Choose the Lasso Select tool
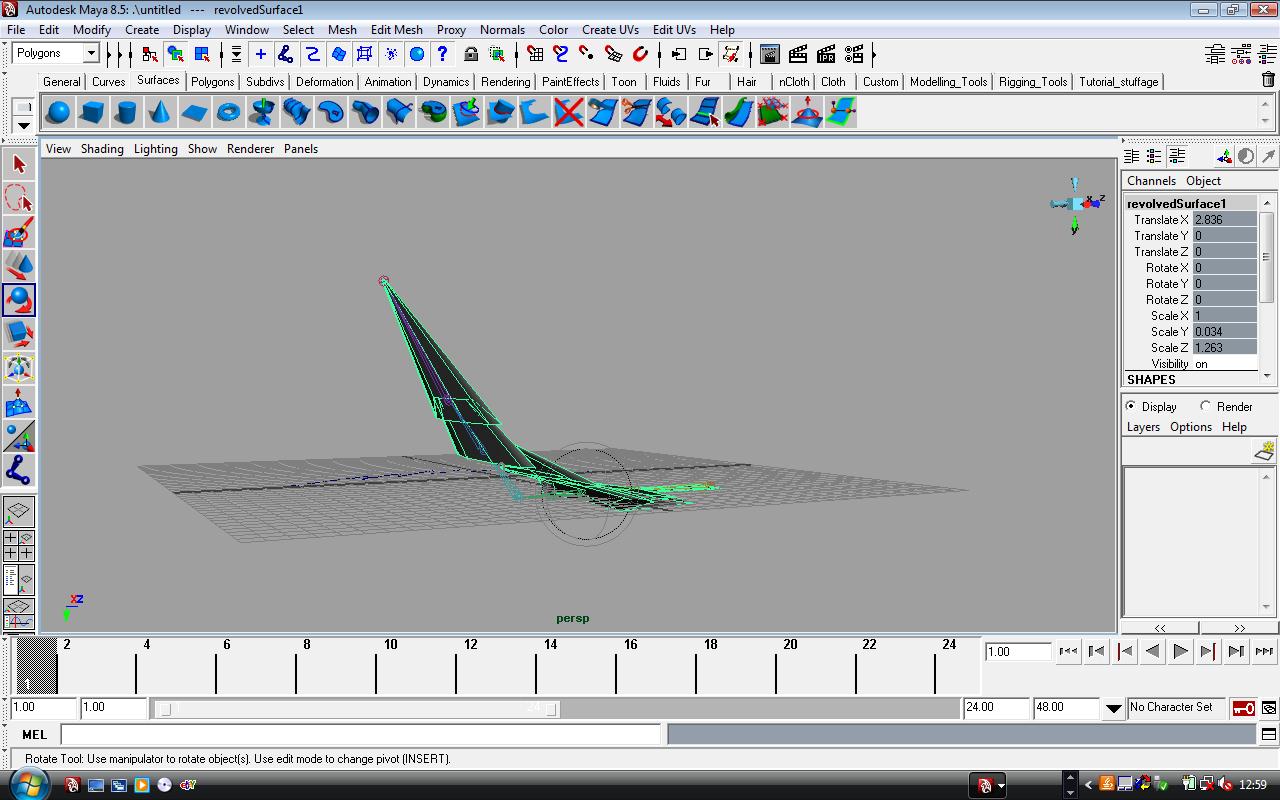This screenshot has width=1280, height=800. coord(18,198)
